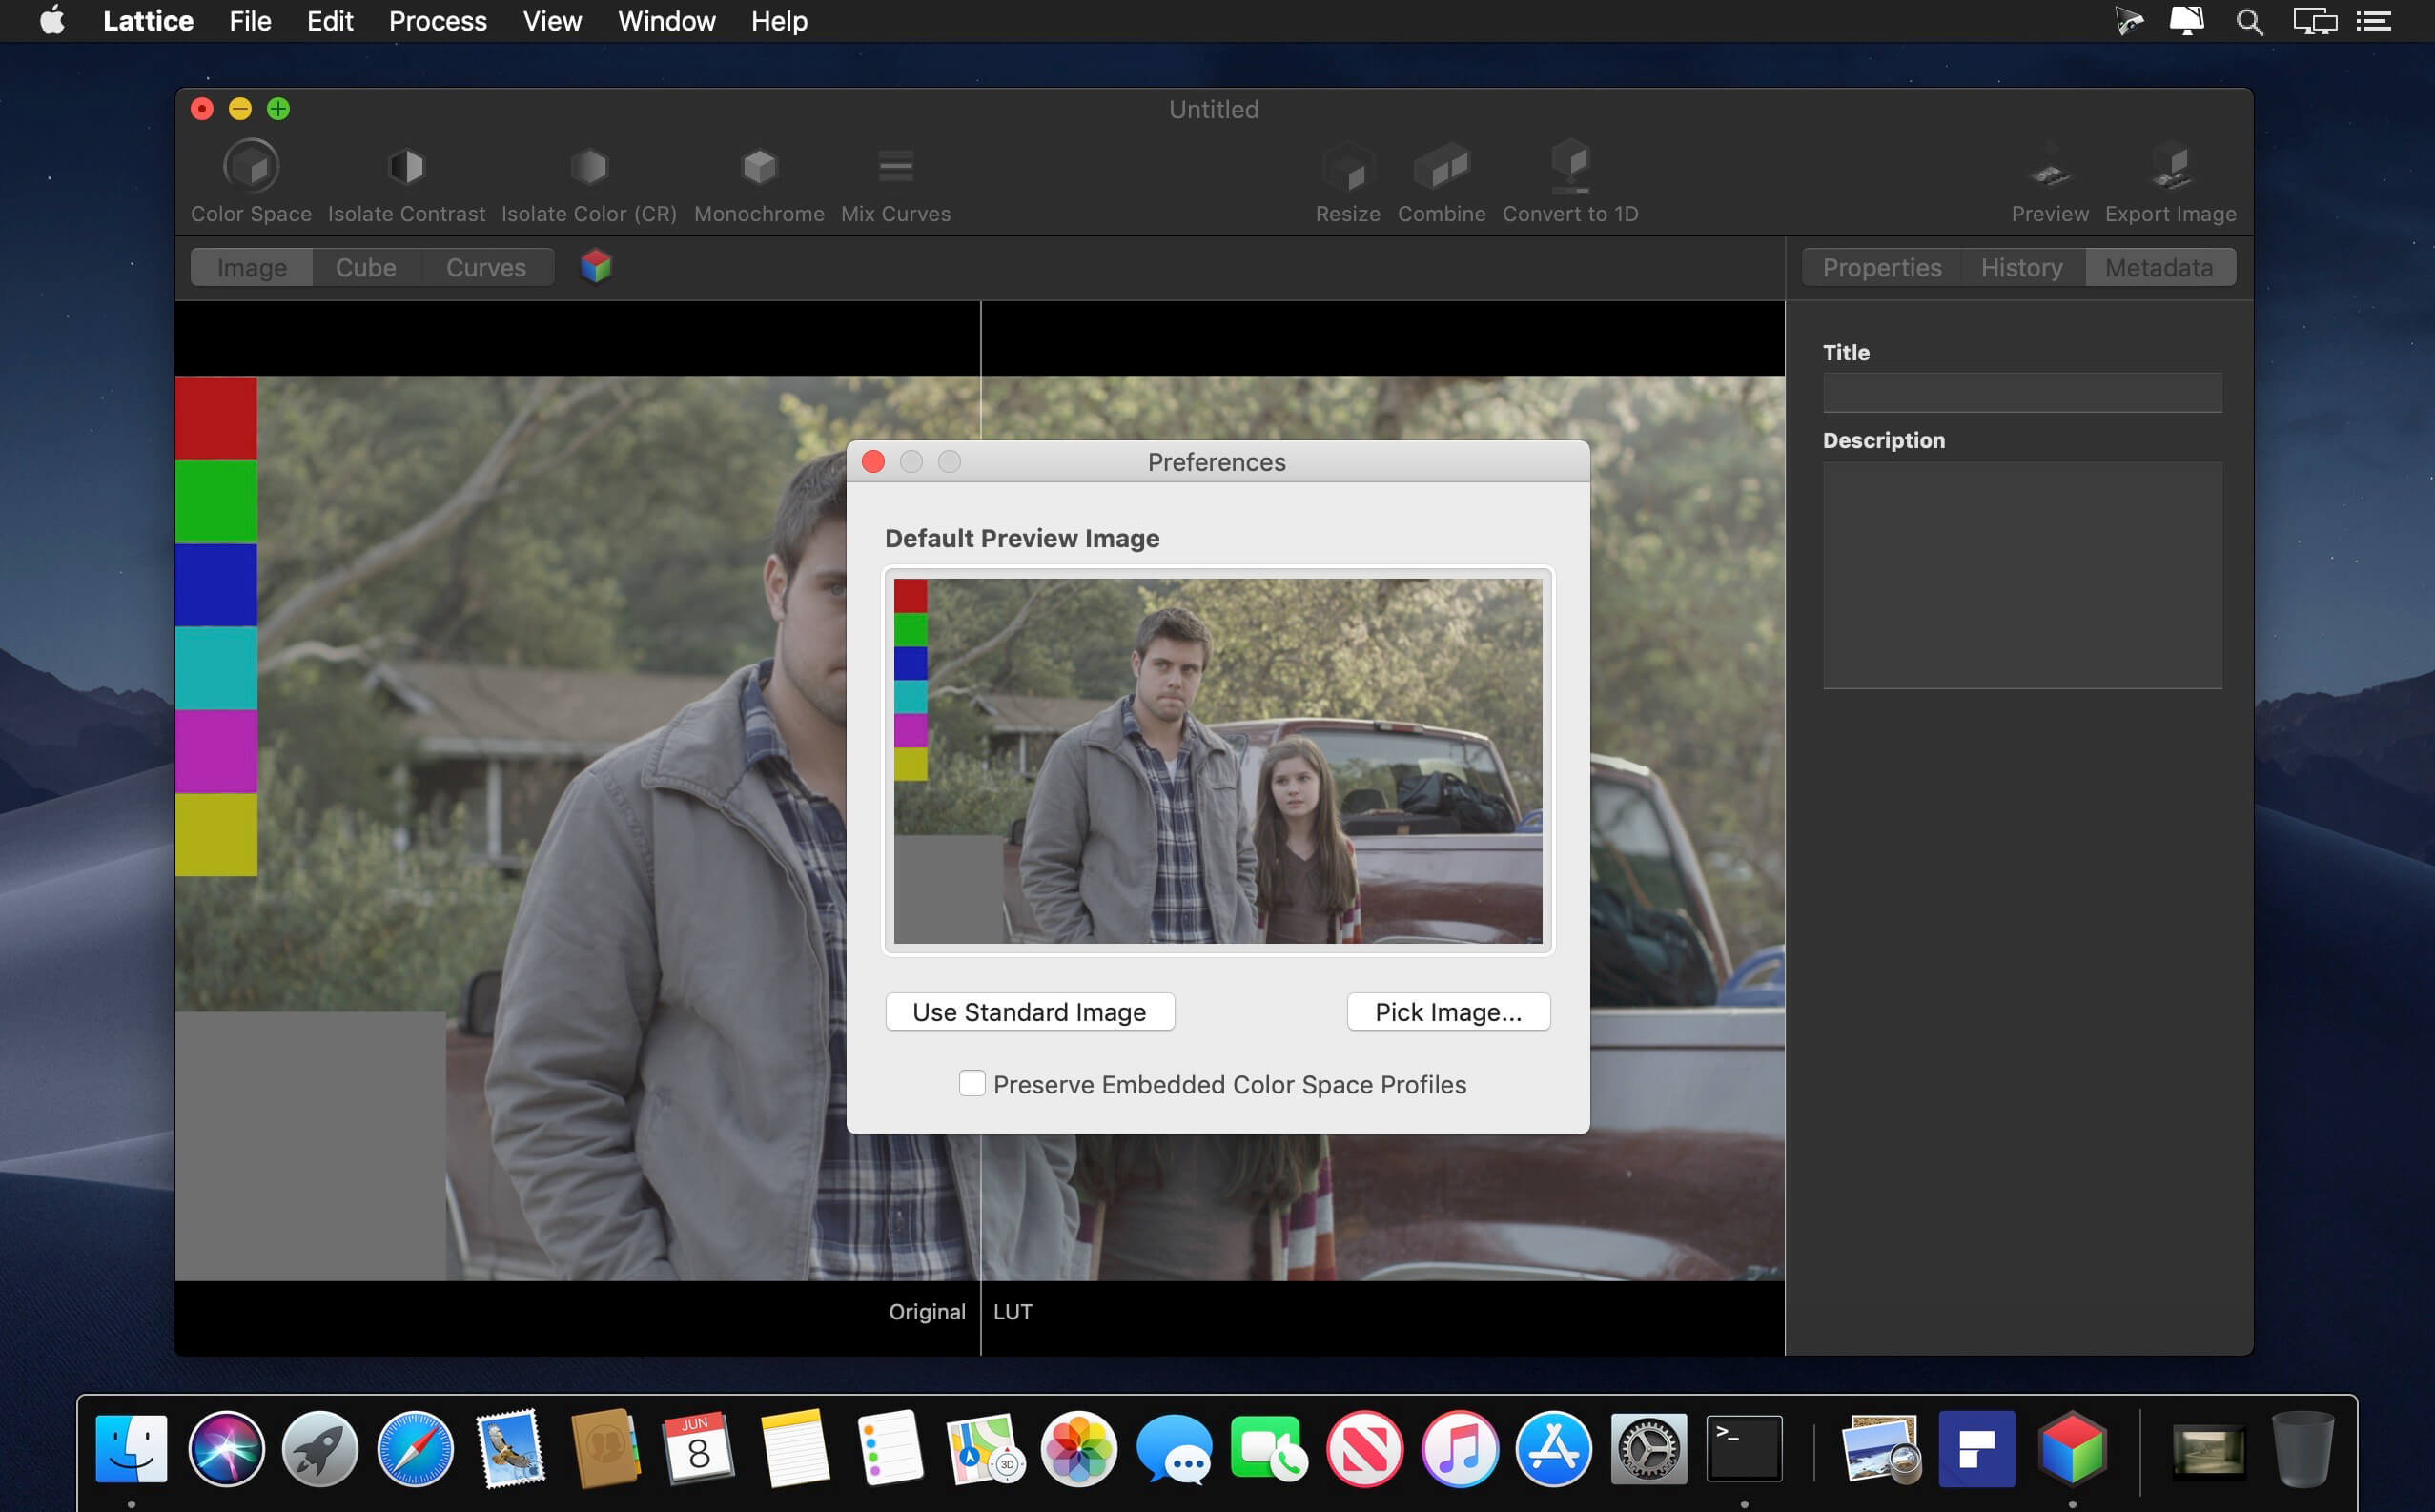Open Safari from the Dock
This screenshot has width=2435, height=1512.
tap(415, 1447)
